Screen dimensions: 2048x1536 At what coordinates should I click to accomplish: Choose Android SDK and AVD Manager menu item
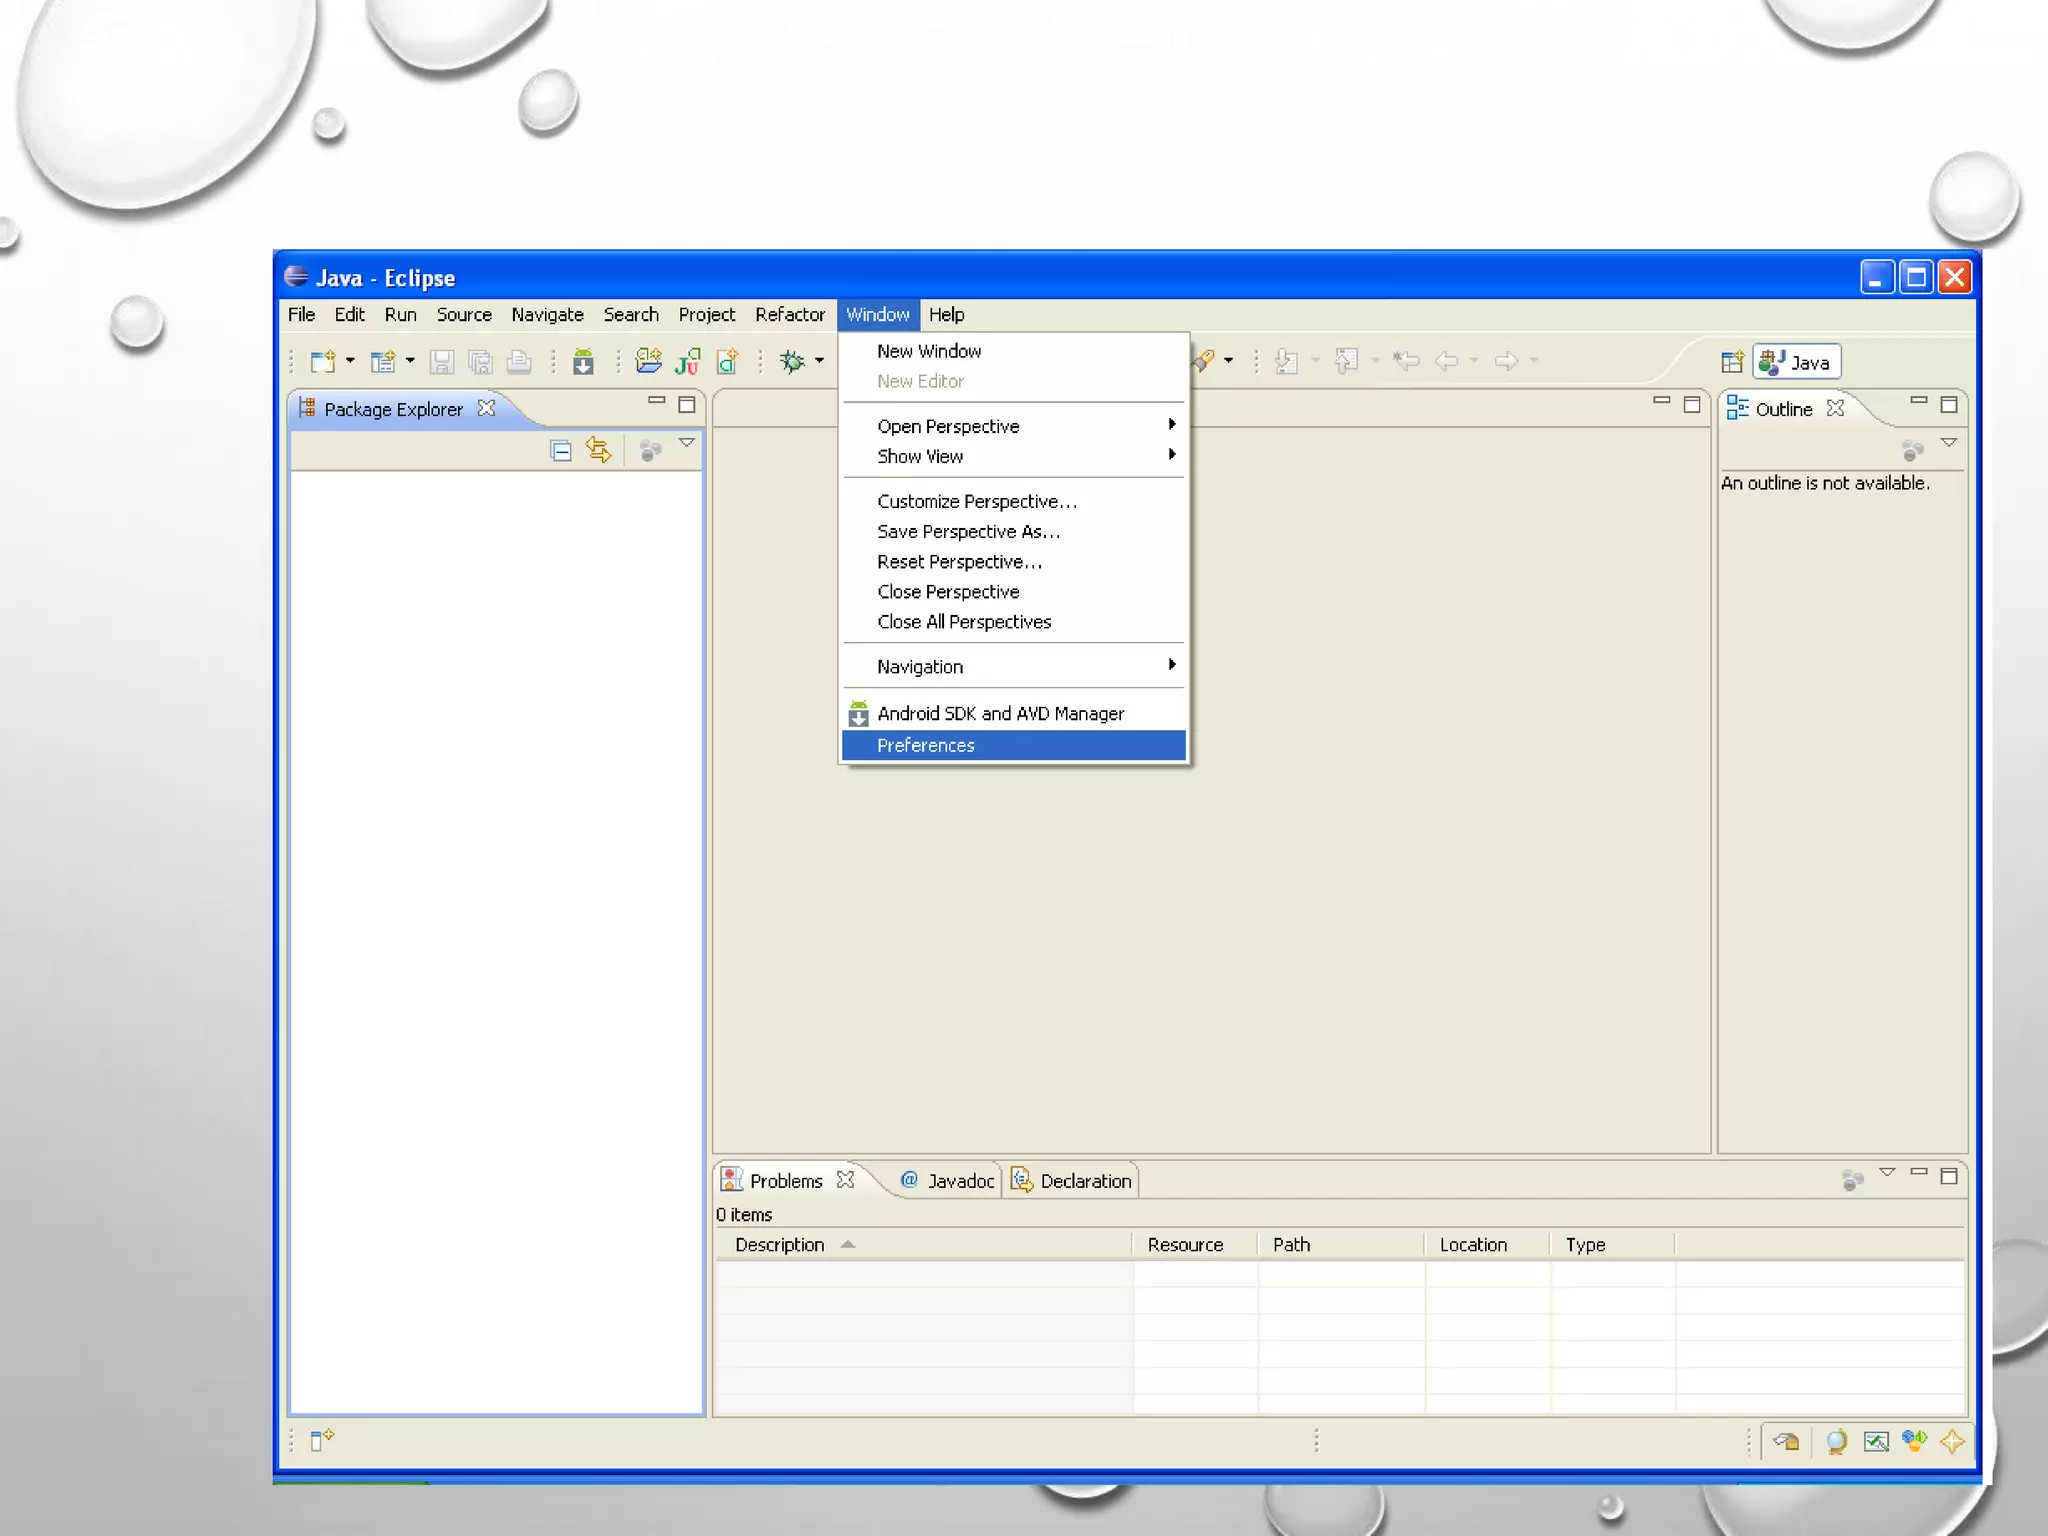pyautogui.click(x=1014, y=713)
